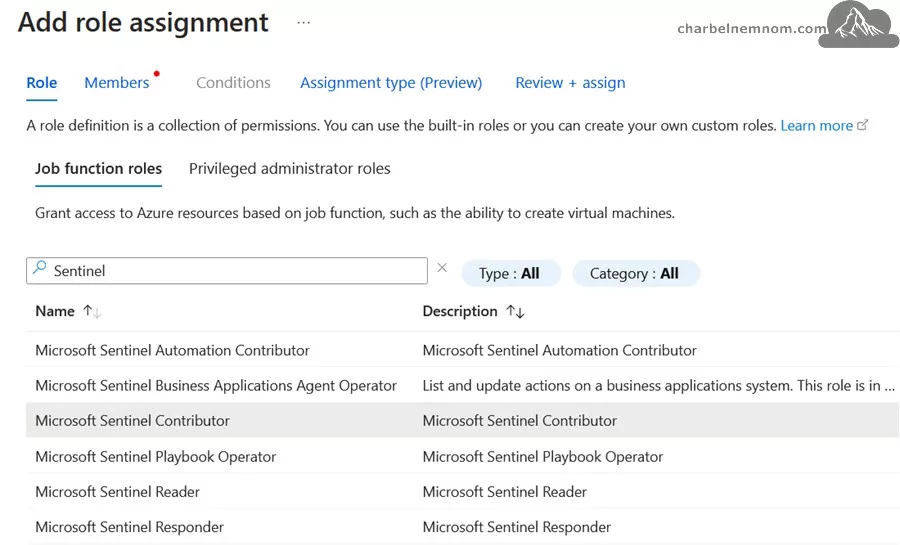Click the search magnifier icon in the search box
The height and width of the screenshot is (545, 900).
[40, 267]
